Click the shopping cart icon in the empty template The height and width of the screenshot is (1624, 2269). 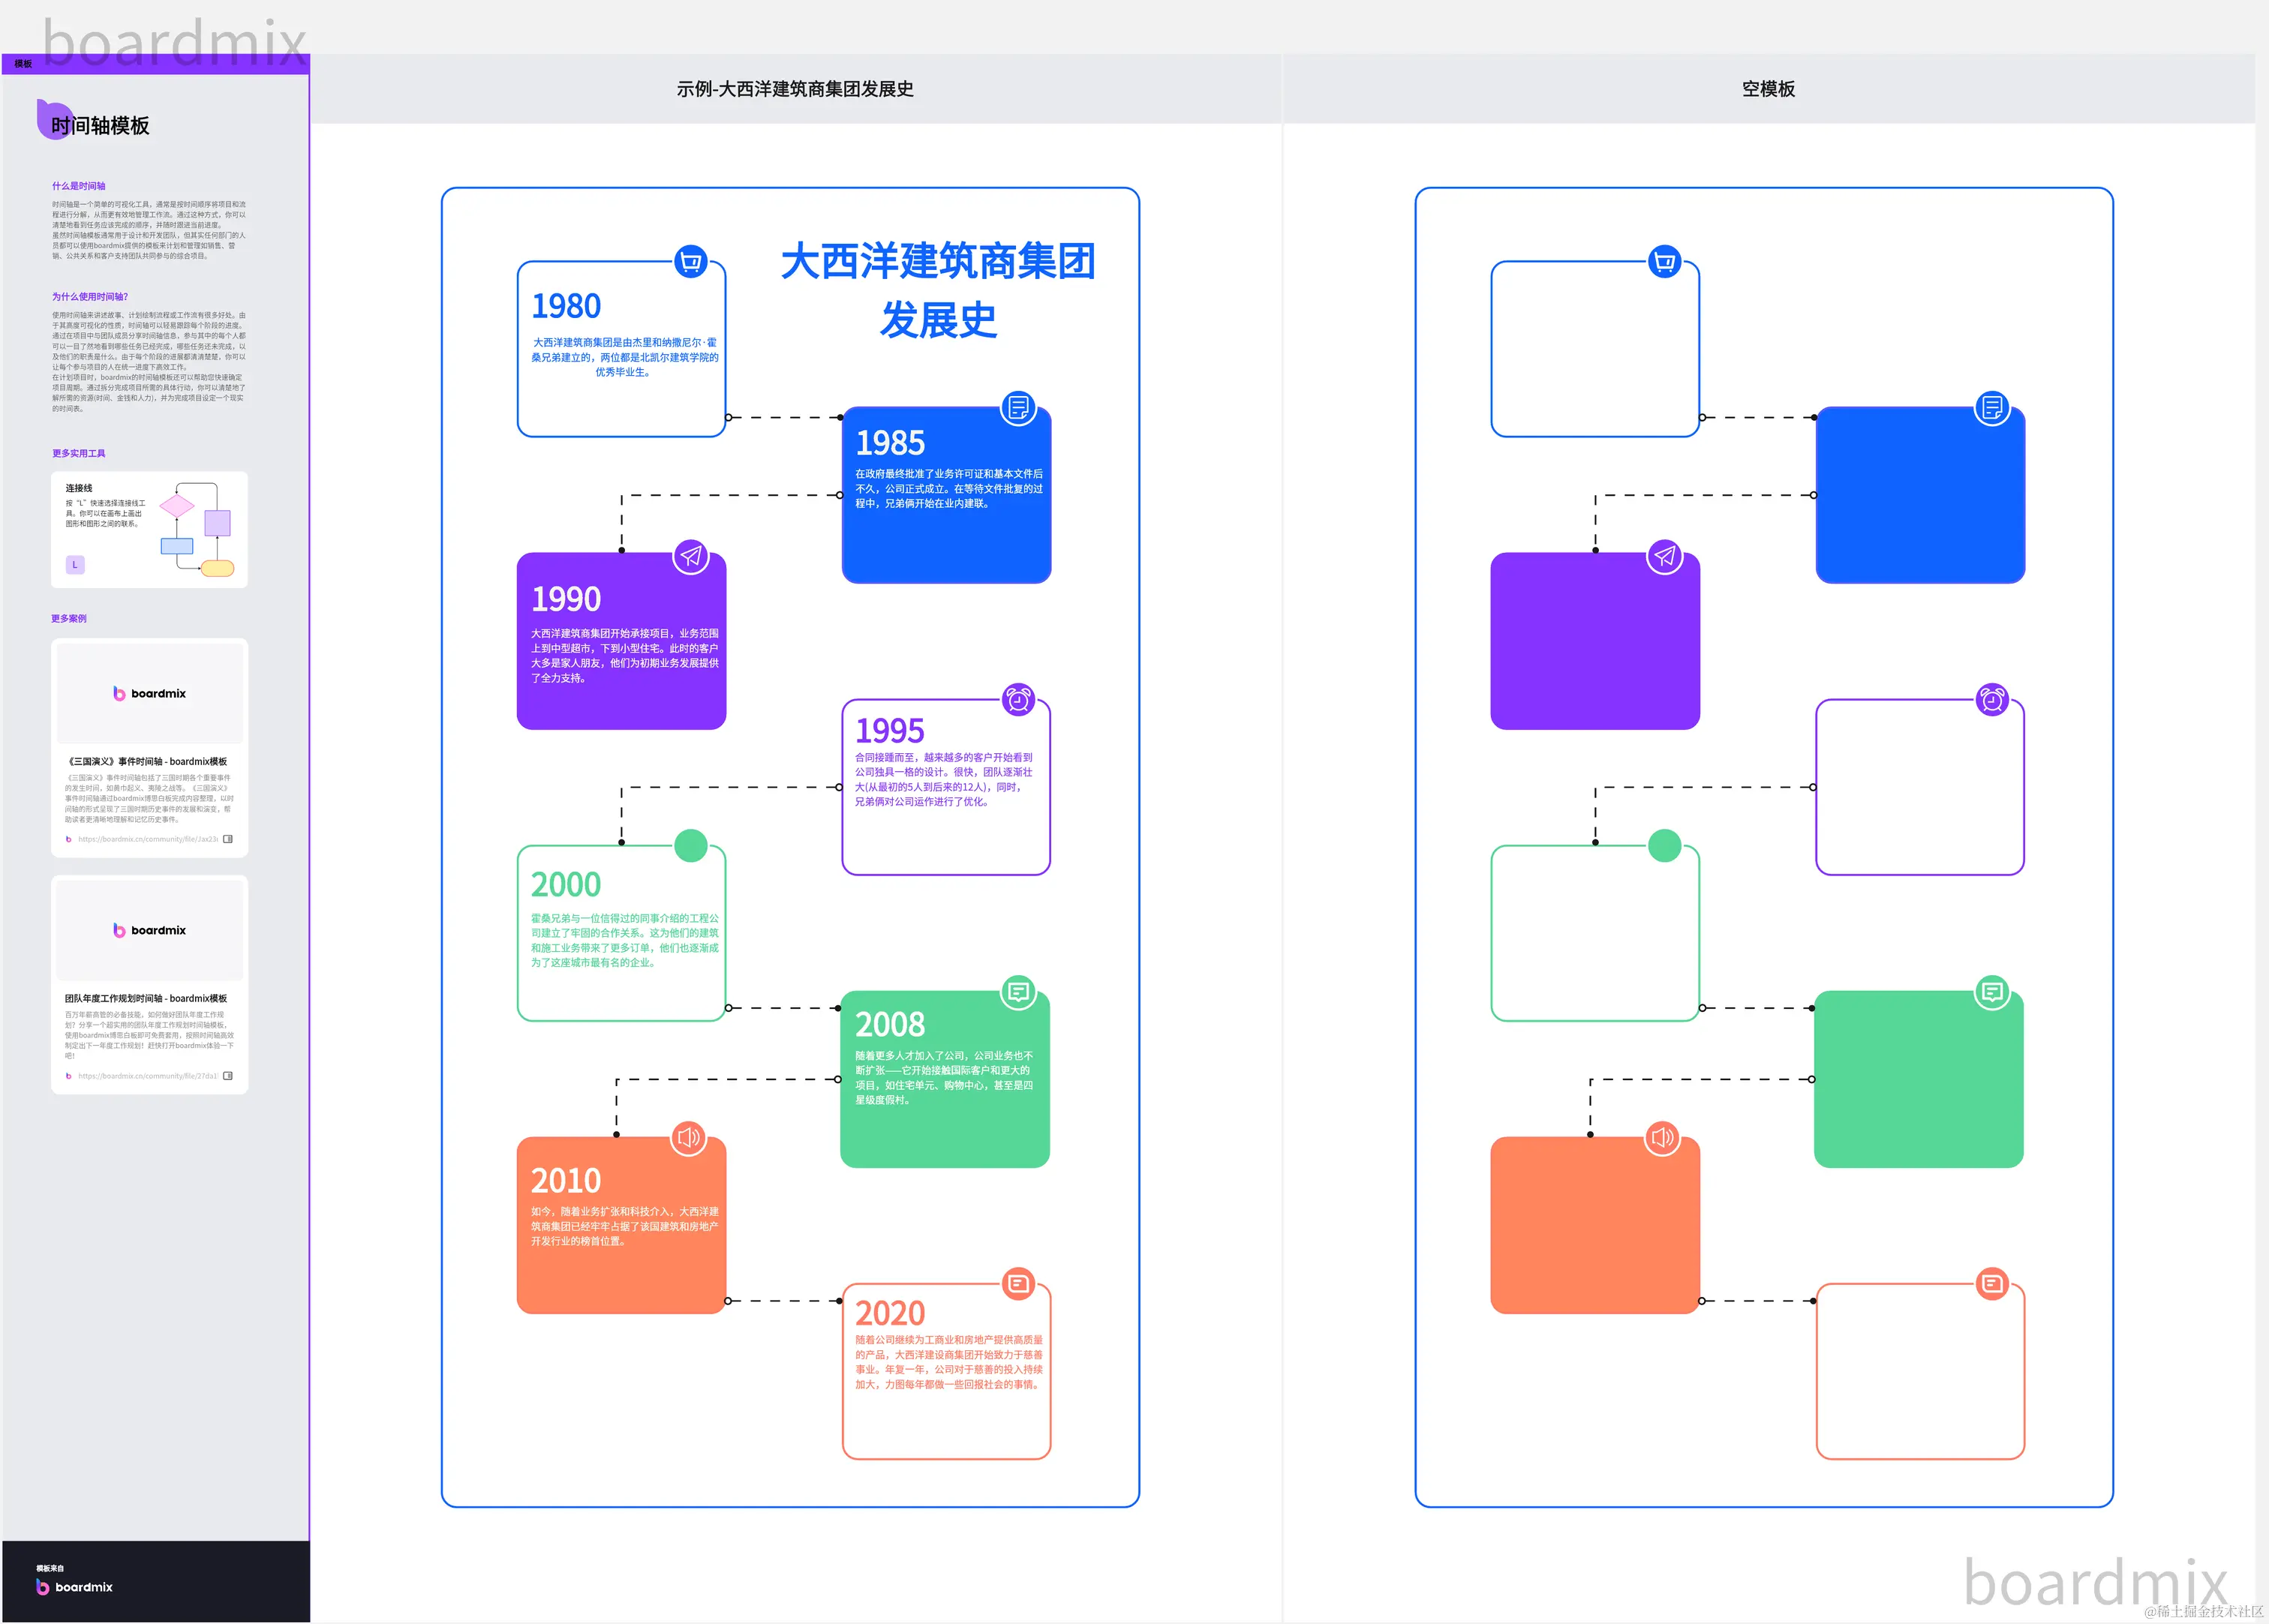[1664, 262]
